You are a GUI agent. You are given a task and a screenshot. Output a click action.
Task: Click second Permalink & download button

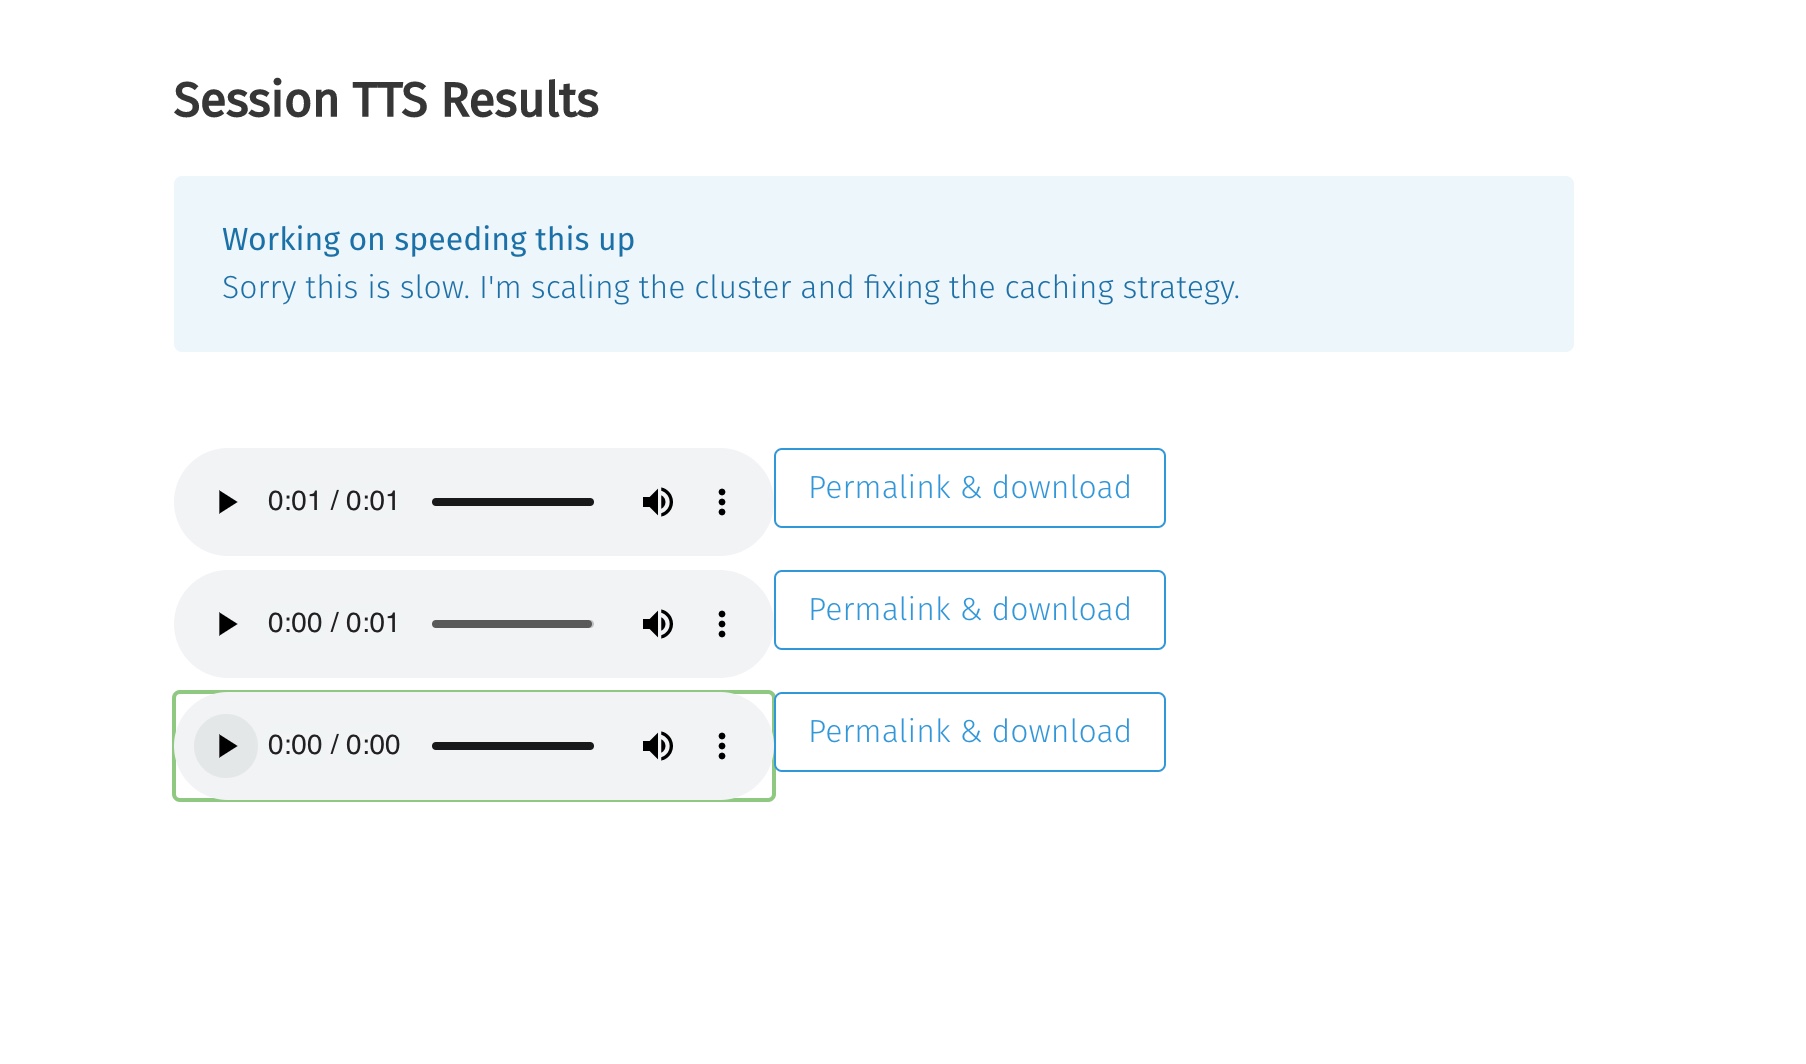pos(969,610)
